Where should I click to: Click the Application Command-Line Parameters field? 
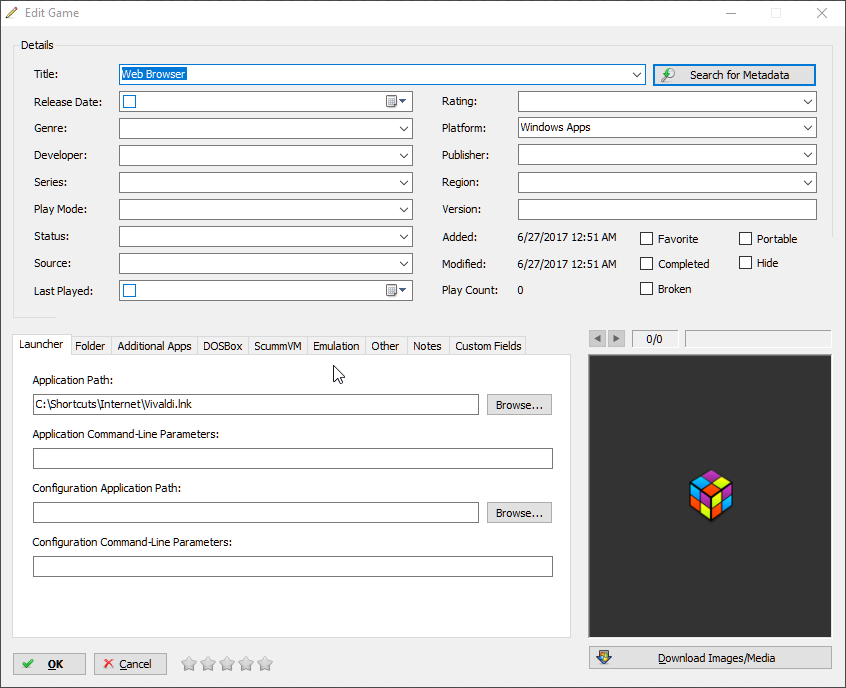[292, 458]
